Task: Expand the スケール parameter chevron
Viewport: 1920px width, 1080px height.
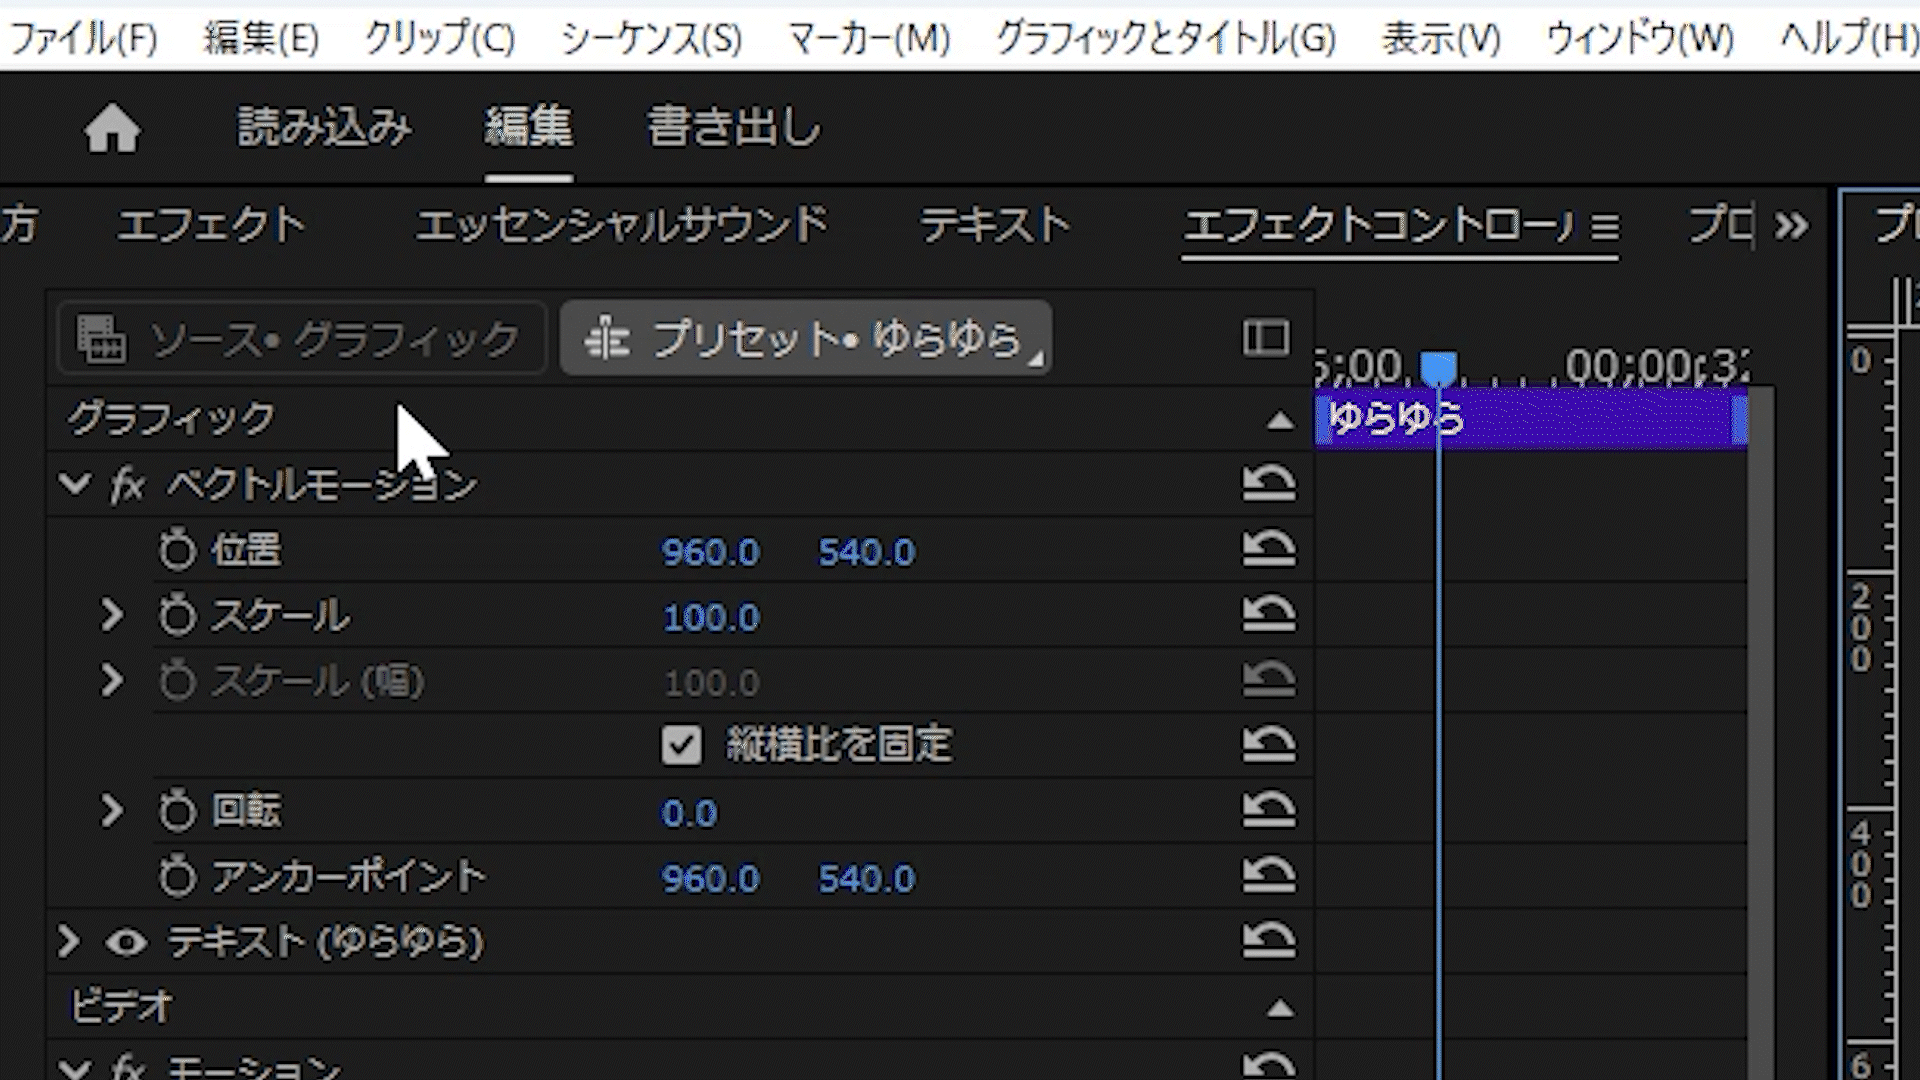Action: (111, 615)
